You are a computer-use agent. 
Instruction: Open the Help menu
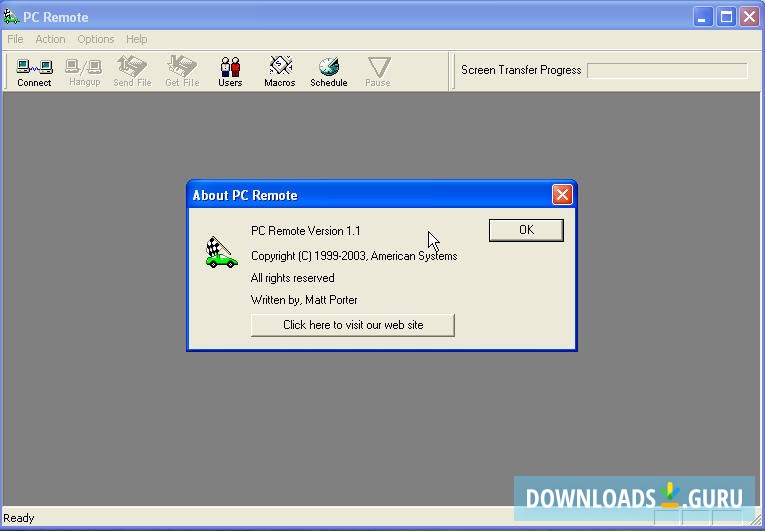pos(137,39)
